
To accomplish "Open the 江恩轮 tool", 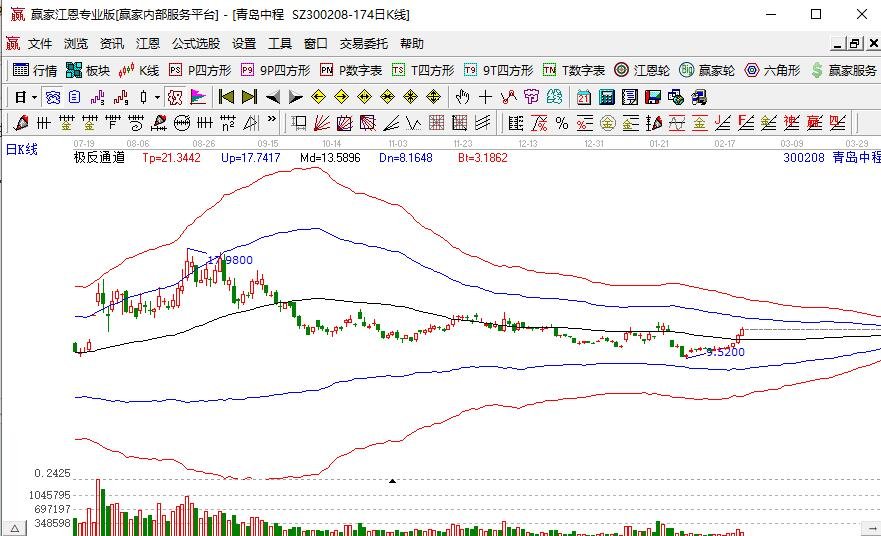I will pos(642,70).
